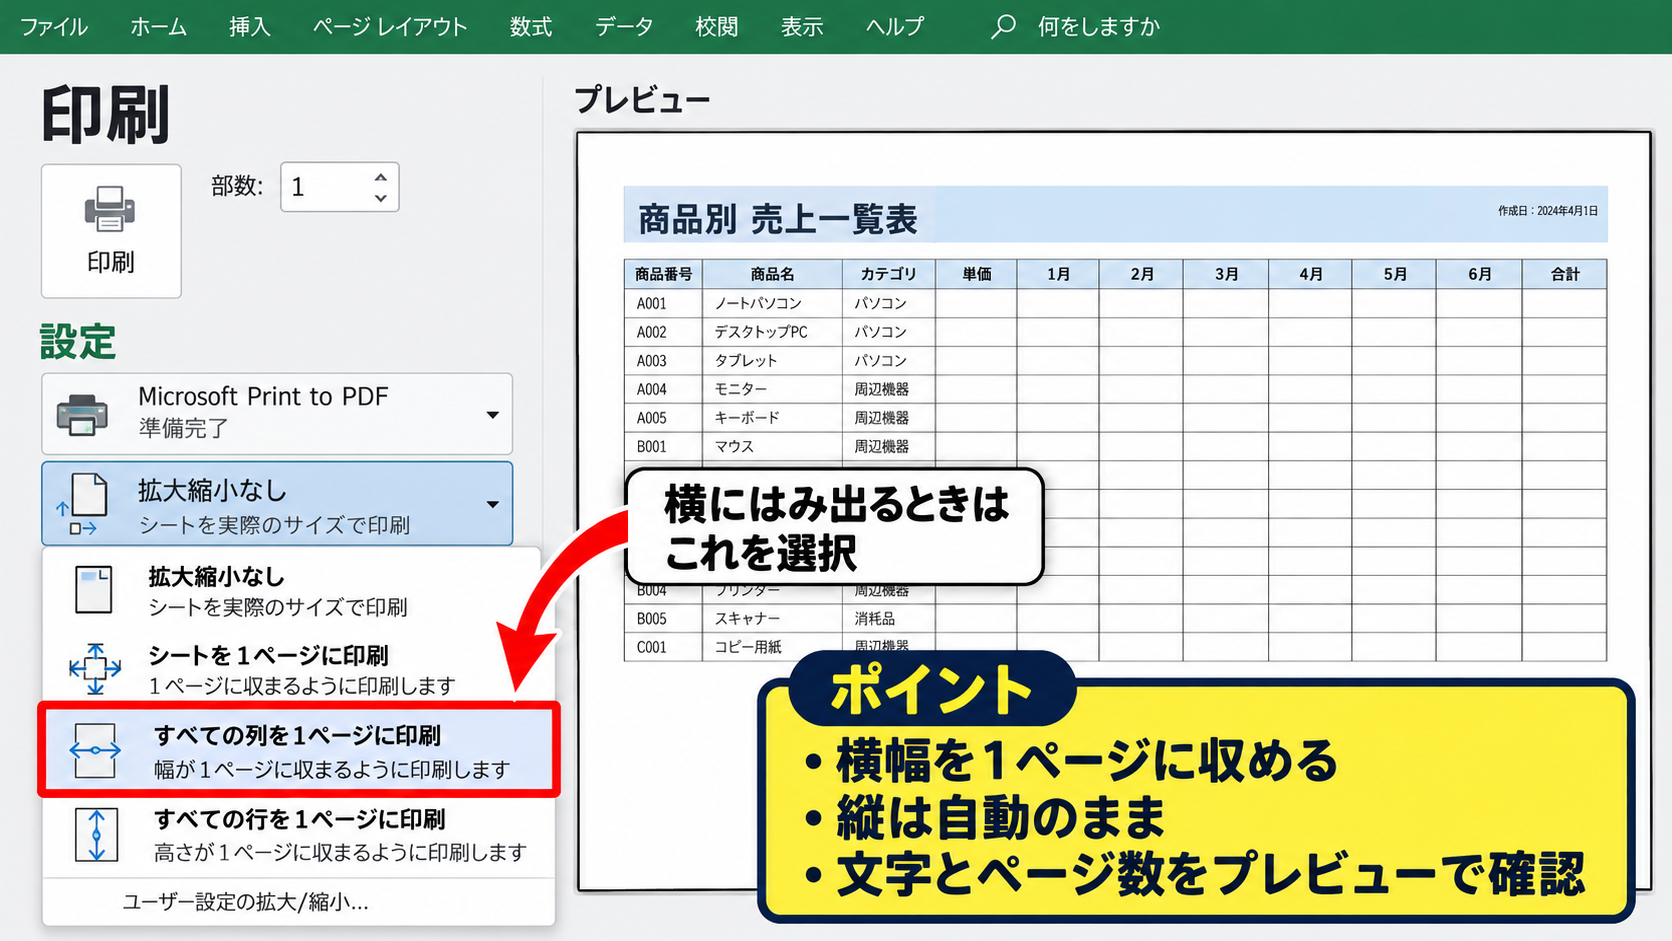1672x941 pixels.
Task: Click the page icon of 拡大縮小なし list item
Action: pos(94,590)
